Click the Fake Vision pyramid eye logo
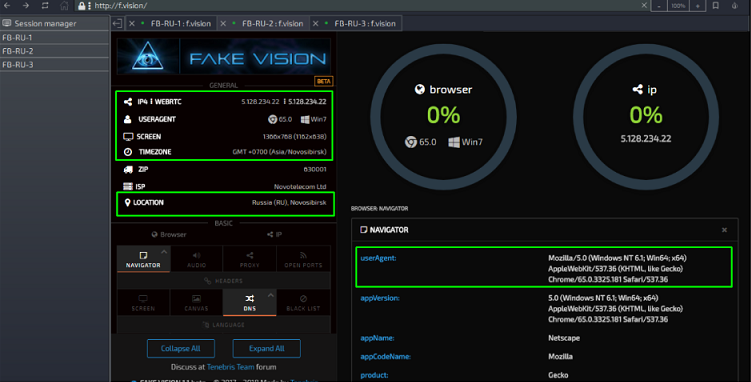Image resolution: width=751 pixels, height=382 pixels. click(148, 56)
